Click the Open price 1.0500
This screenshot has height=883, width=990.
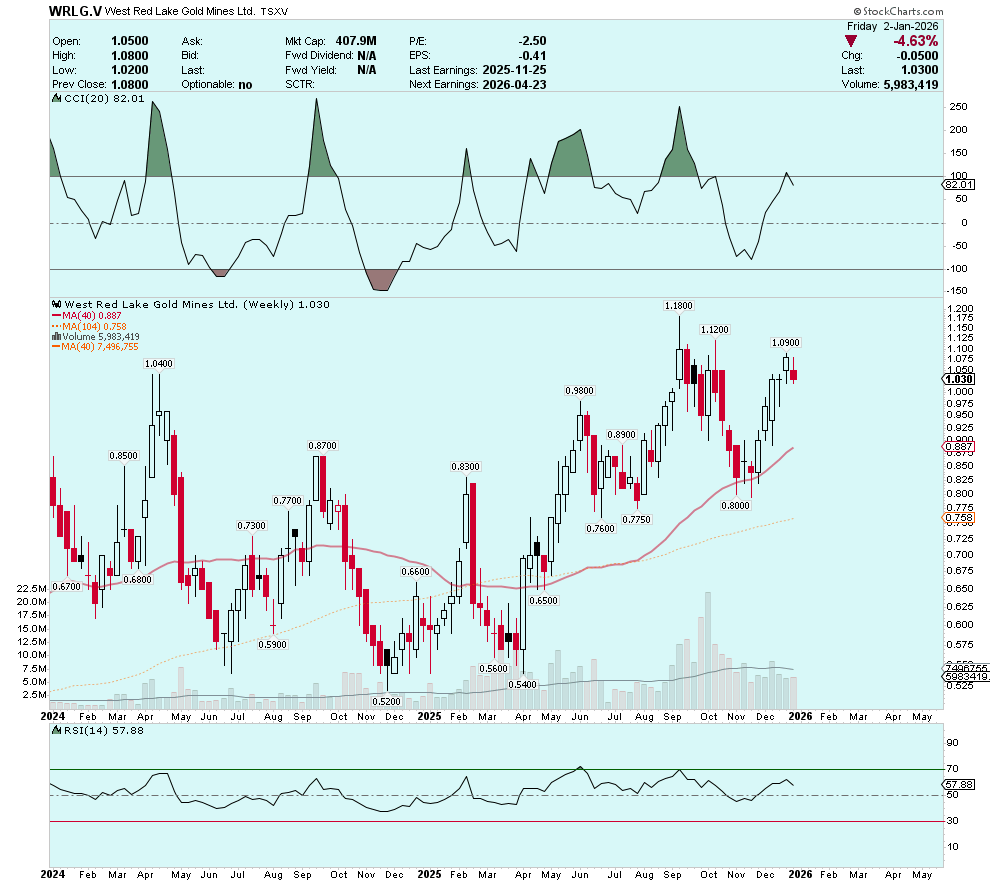tap(129, 41)
